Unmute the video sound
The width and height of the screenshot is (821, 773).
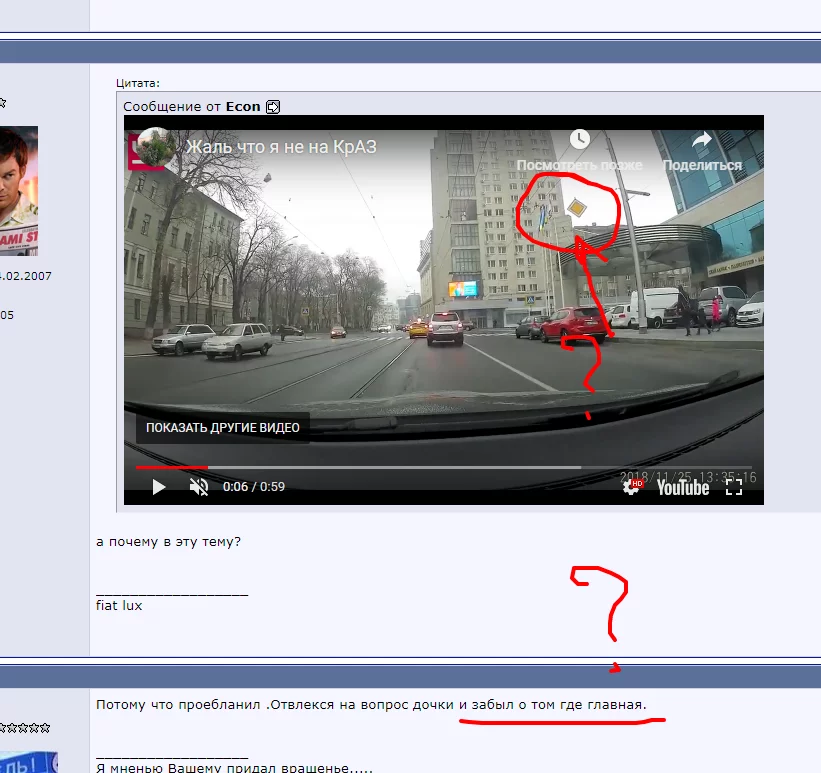(199, 487)
